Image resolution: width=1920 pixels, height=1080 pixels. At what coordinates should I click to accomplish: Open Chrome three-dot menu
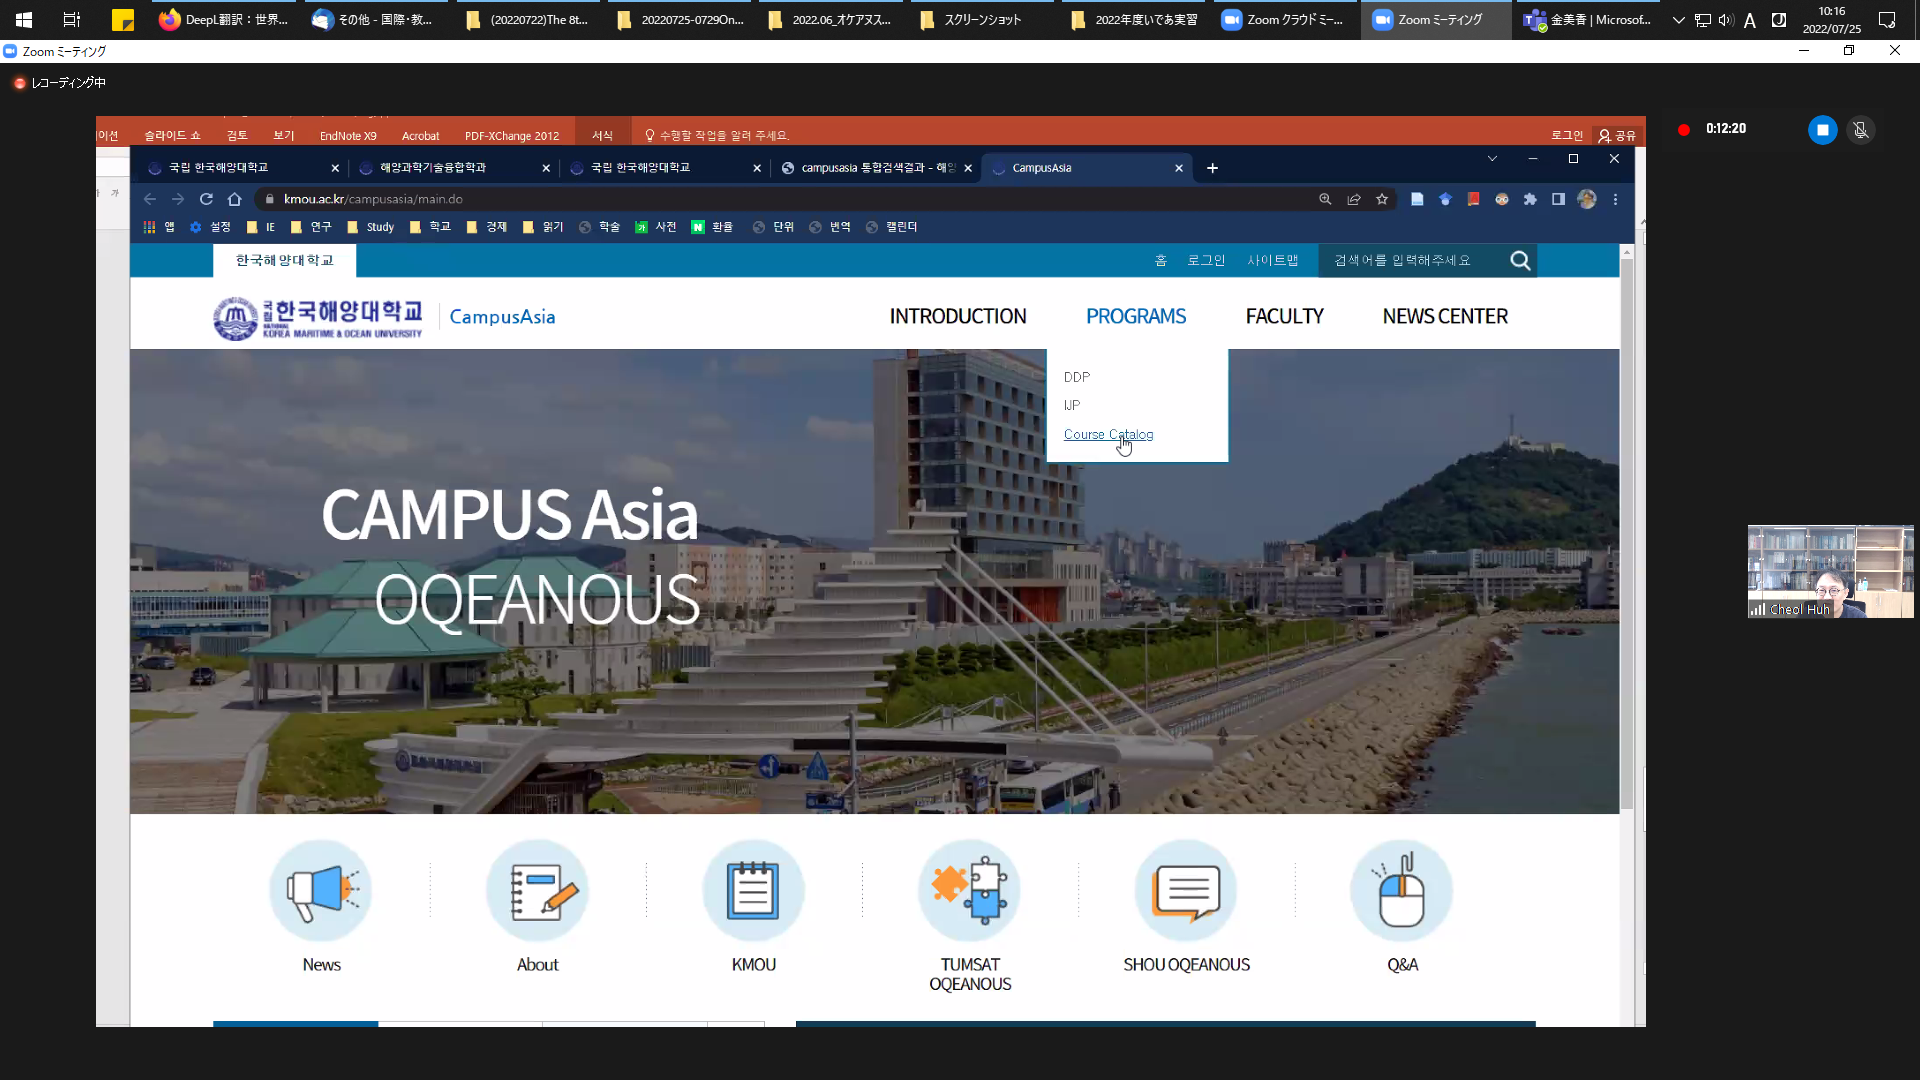1615,199
